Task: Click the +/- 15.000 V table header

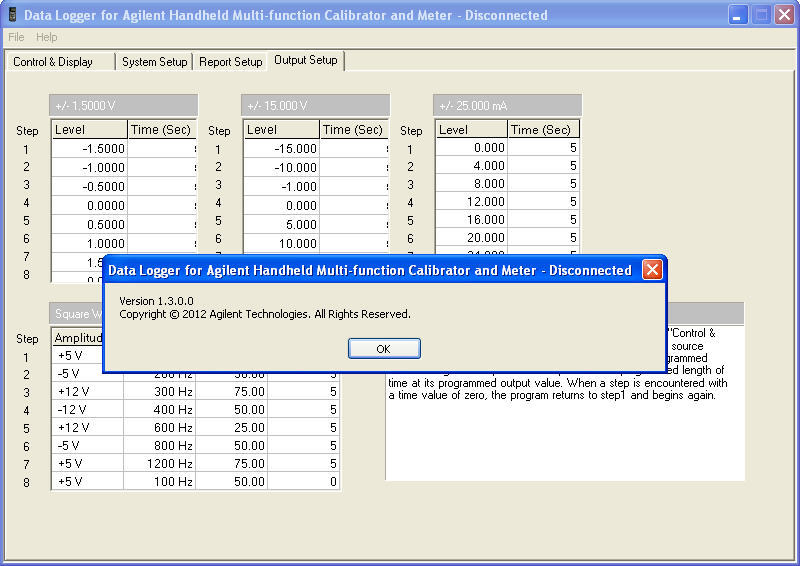Action: point(315,105)
